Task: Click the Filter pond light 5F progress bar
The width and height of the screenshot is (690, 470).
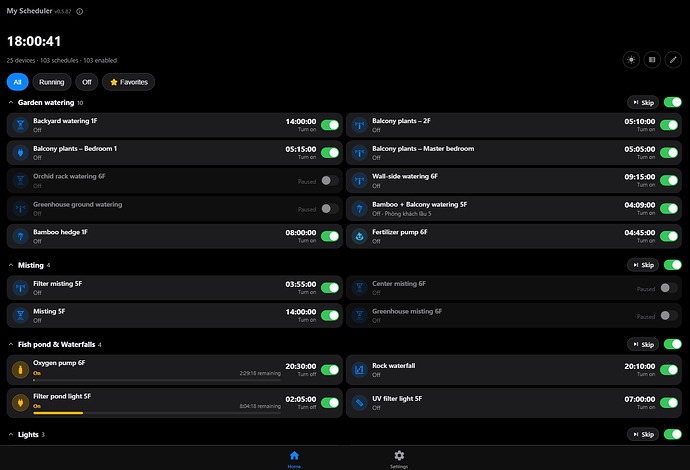Action: point(157,413)
